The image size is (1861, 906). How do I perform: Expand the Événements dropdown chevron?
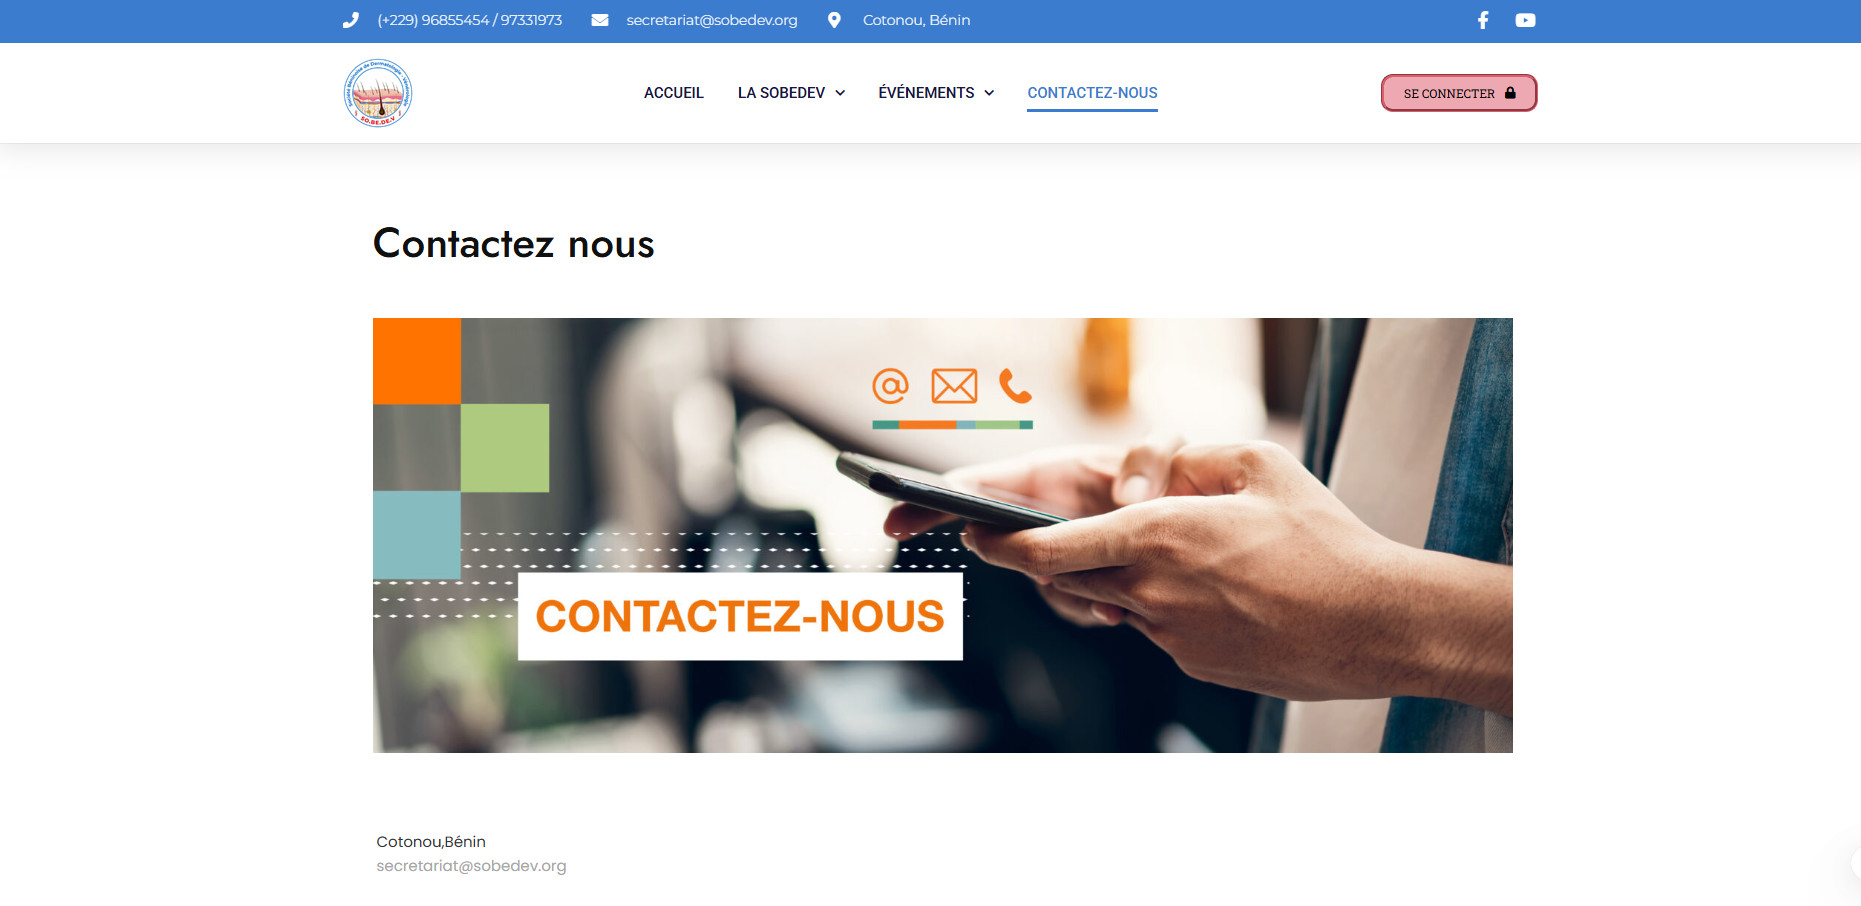(x=989, y=93)
